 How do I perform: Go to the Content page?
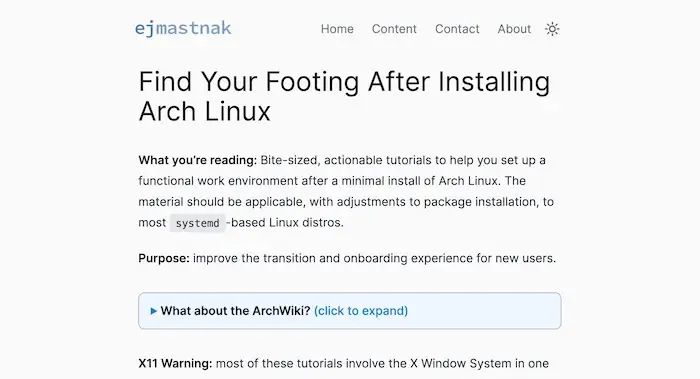[394, 29]
